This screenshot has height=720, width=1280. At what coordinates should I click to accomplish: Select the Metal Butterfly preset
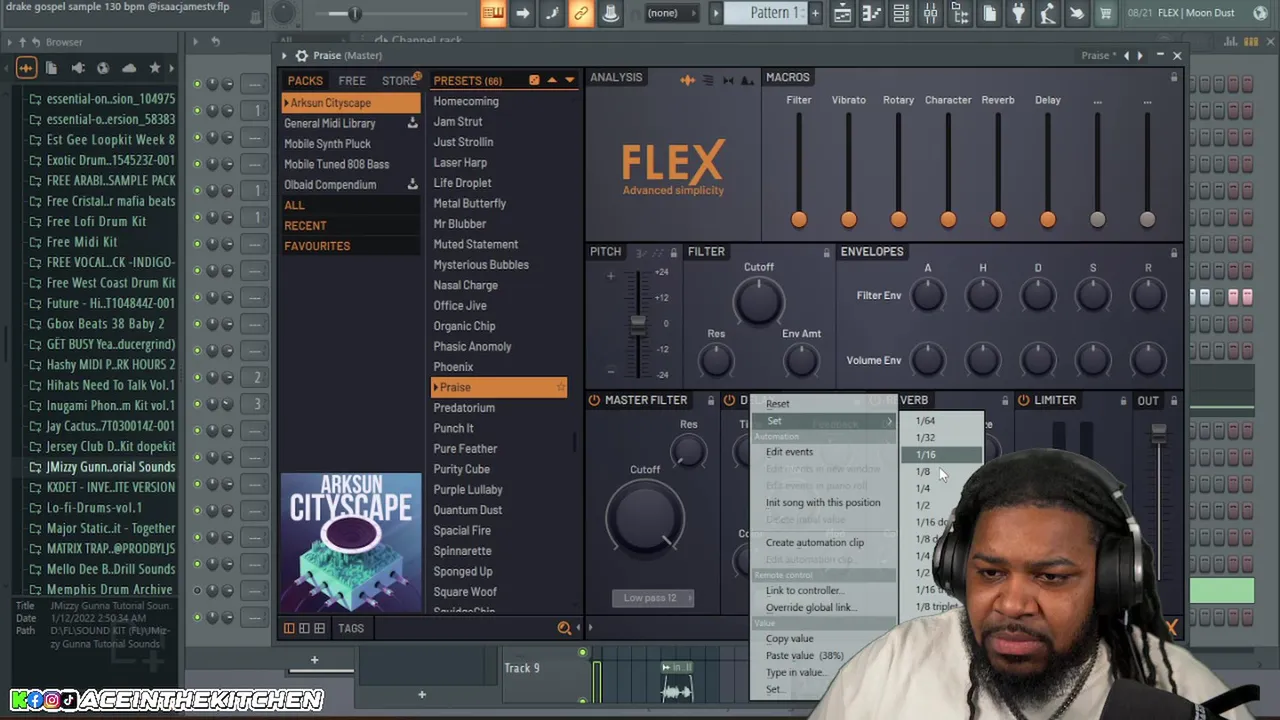[x=470, y=203]
